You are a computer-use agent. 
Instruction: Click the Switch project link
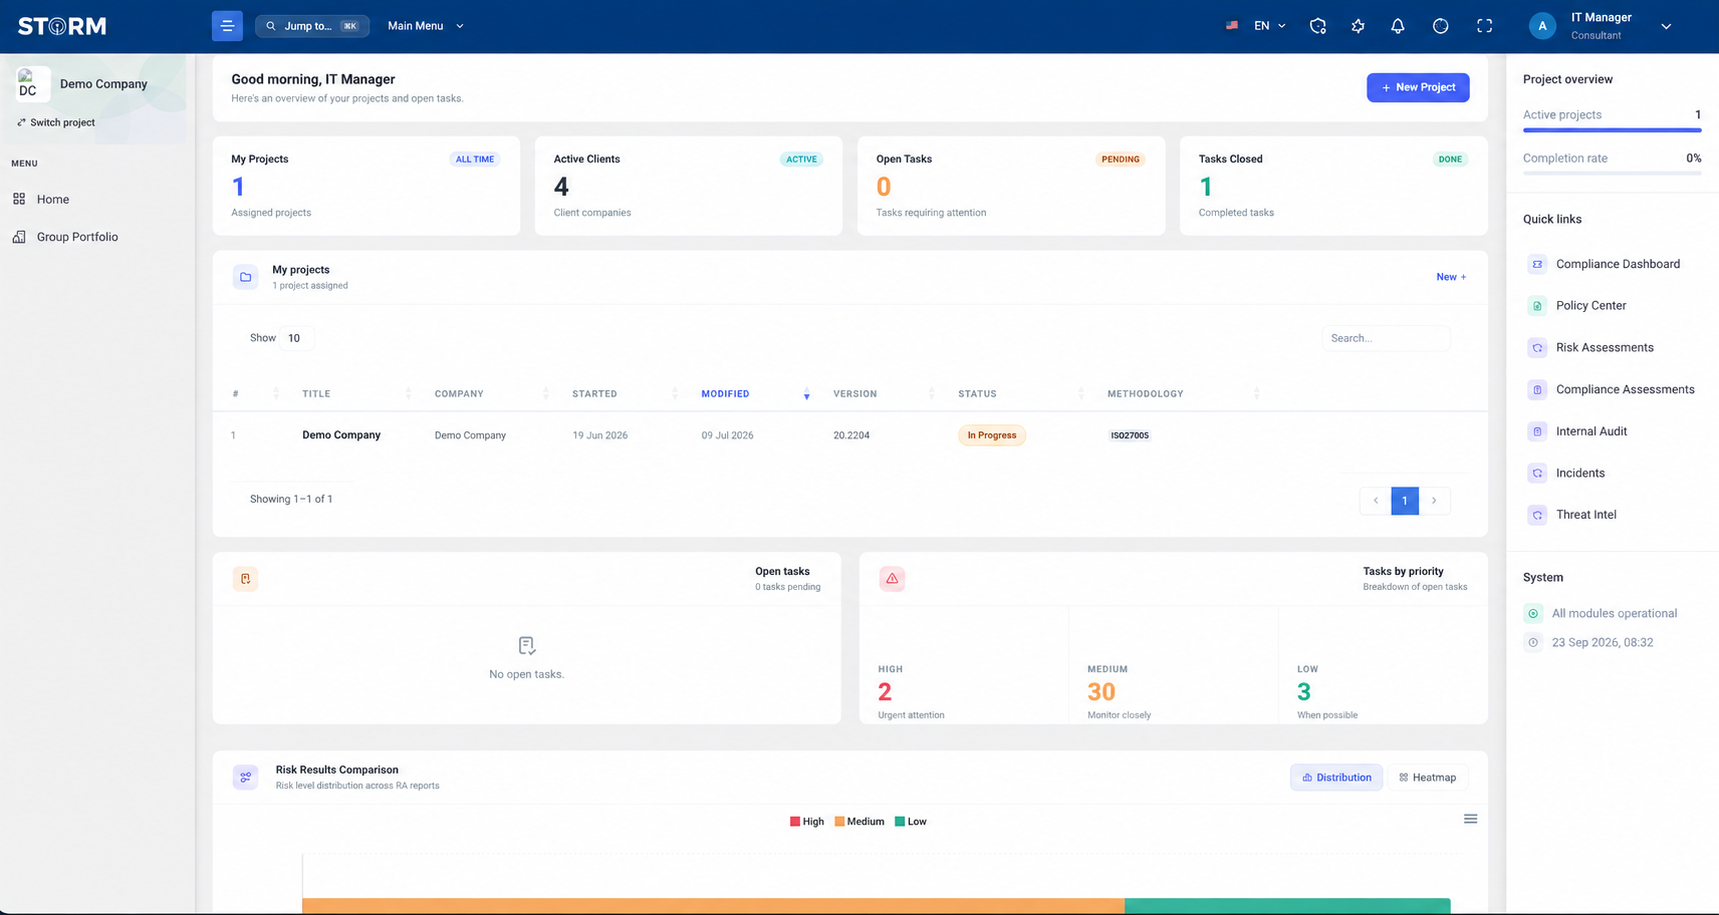56,123
